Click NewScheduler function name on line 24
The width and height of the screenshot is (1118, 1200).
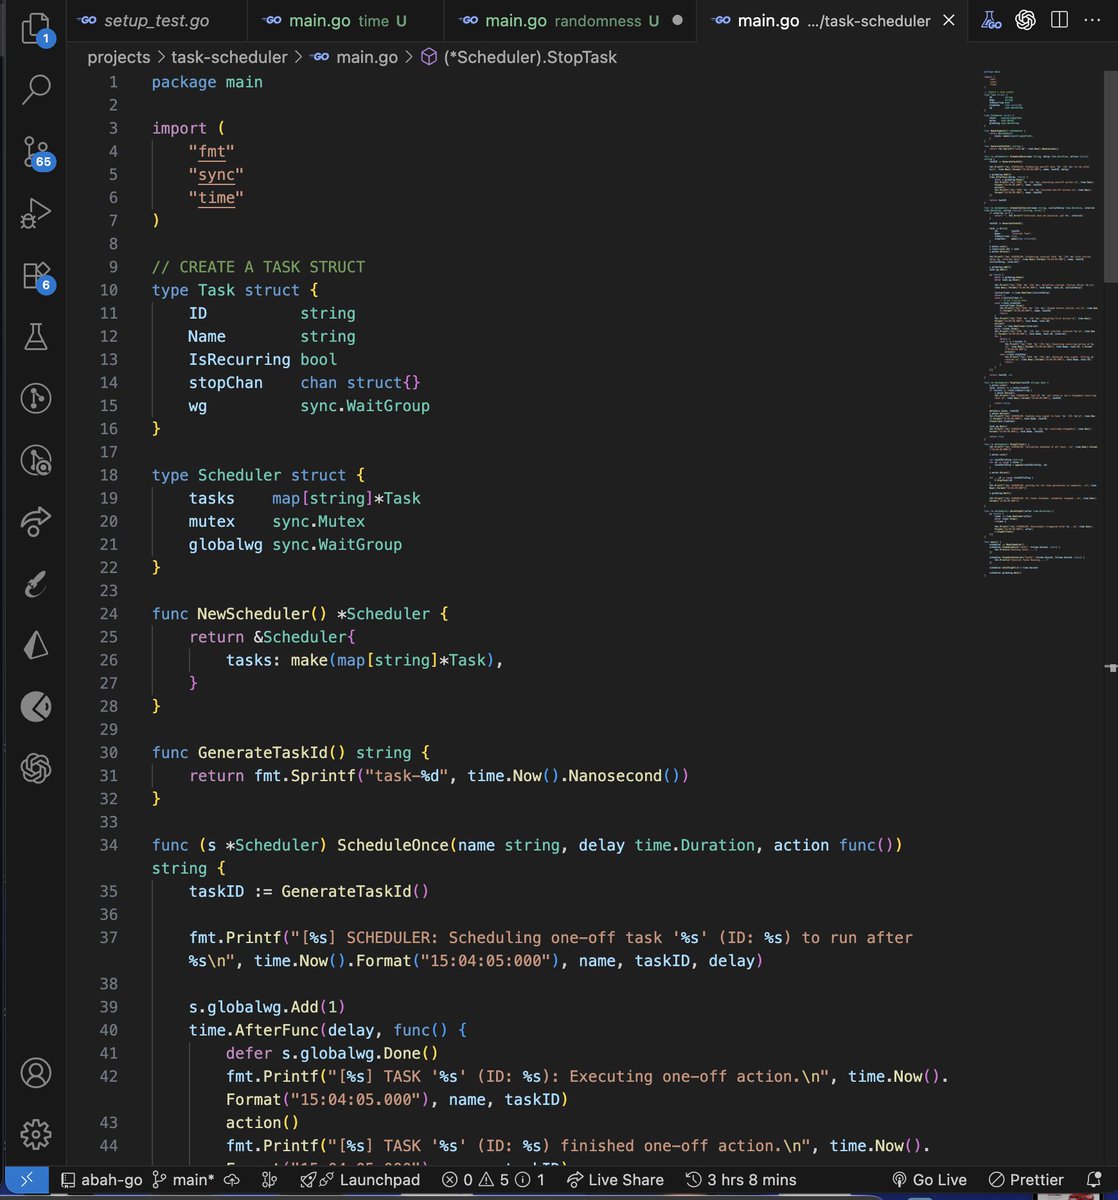point(253,613)
